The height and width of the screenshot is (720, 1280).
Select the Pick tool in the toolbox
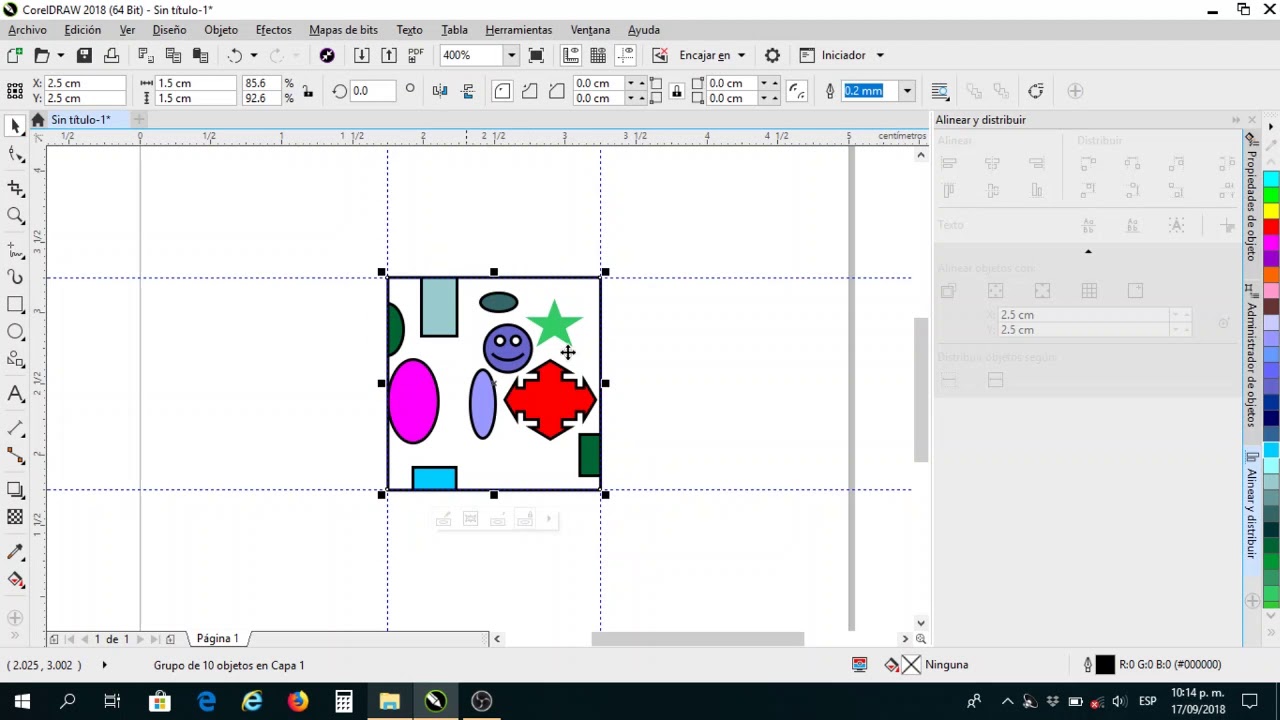click(x=15, y=126)
